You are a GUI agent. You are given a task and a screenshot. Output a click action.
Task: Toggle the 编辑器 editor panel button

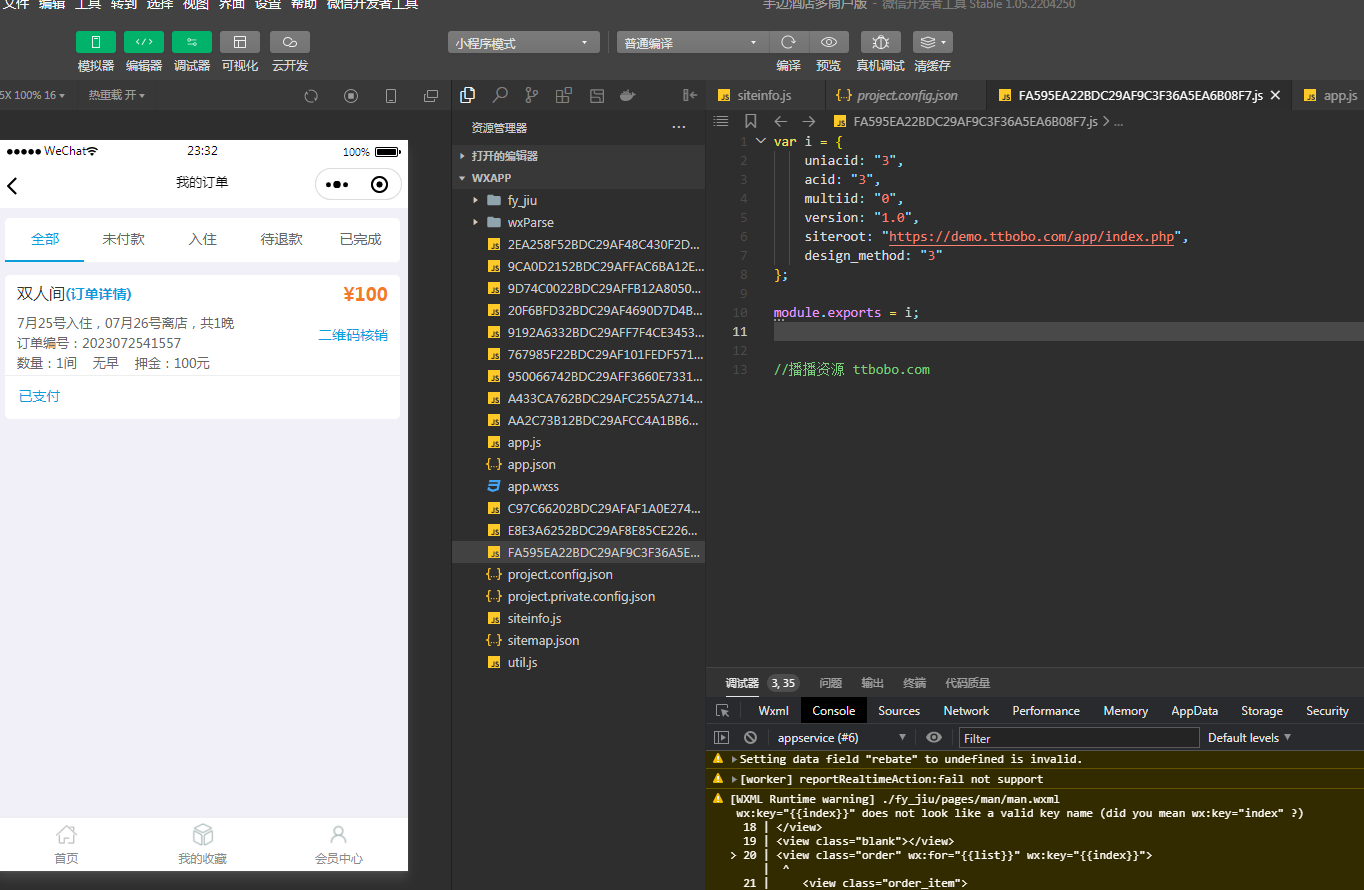[x=144, y=42]
